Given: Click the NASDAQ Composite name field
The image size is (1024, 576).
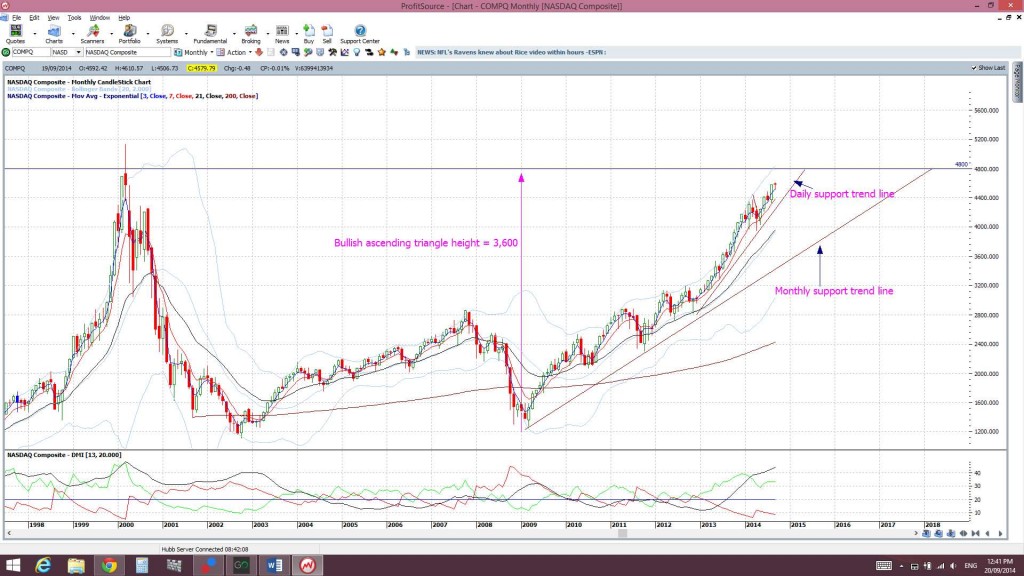Looking at the screenshot, I should click(x=127, y=52).
